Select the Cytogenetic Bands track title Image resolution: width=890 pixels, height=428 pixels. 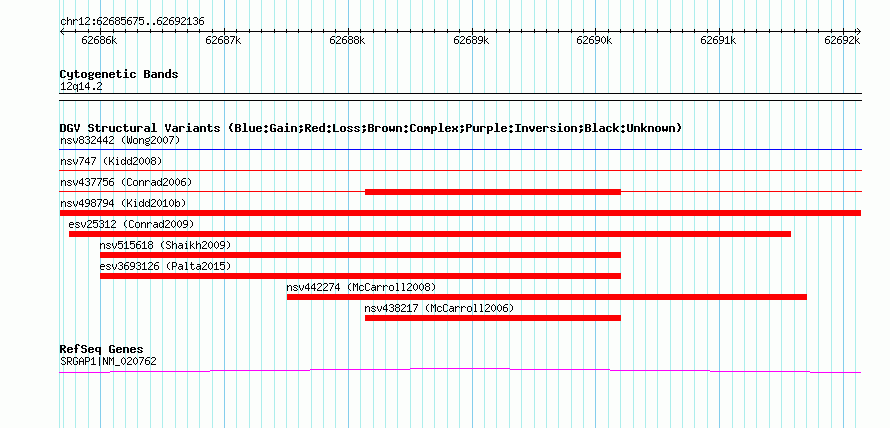(119, 74)
